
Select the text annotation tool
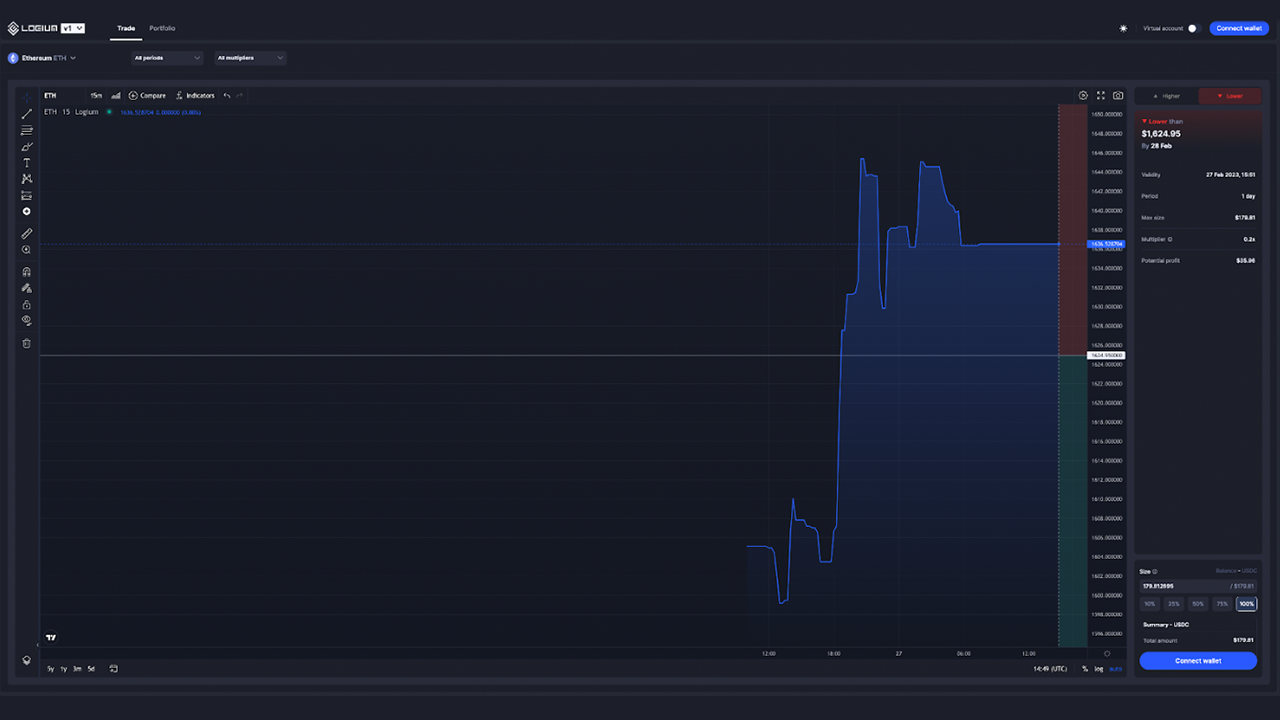[27, 163]
